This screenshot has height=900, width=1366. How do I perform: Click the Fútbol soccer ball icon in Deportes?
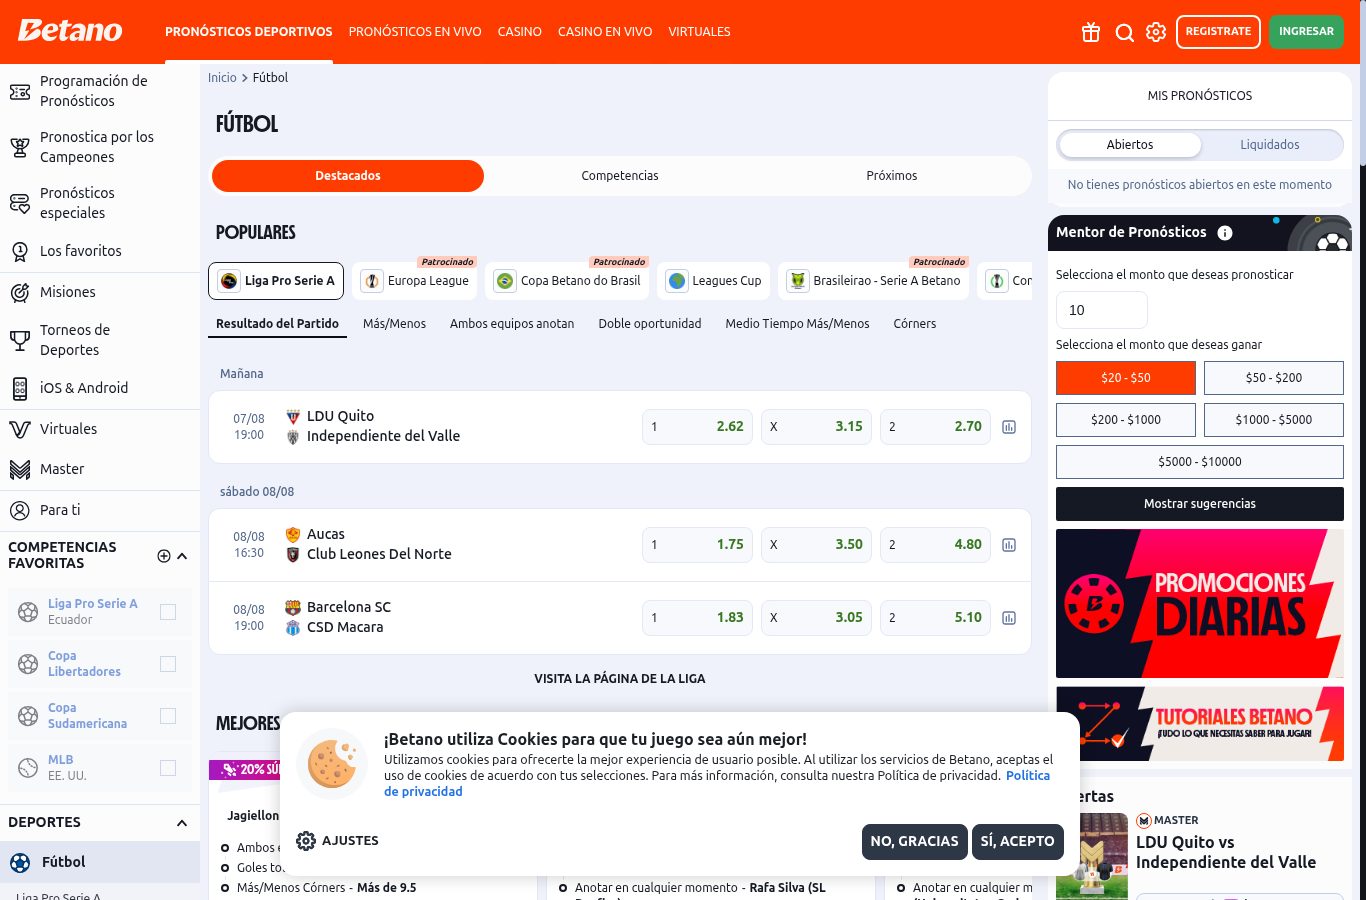coord(20,863)
